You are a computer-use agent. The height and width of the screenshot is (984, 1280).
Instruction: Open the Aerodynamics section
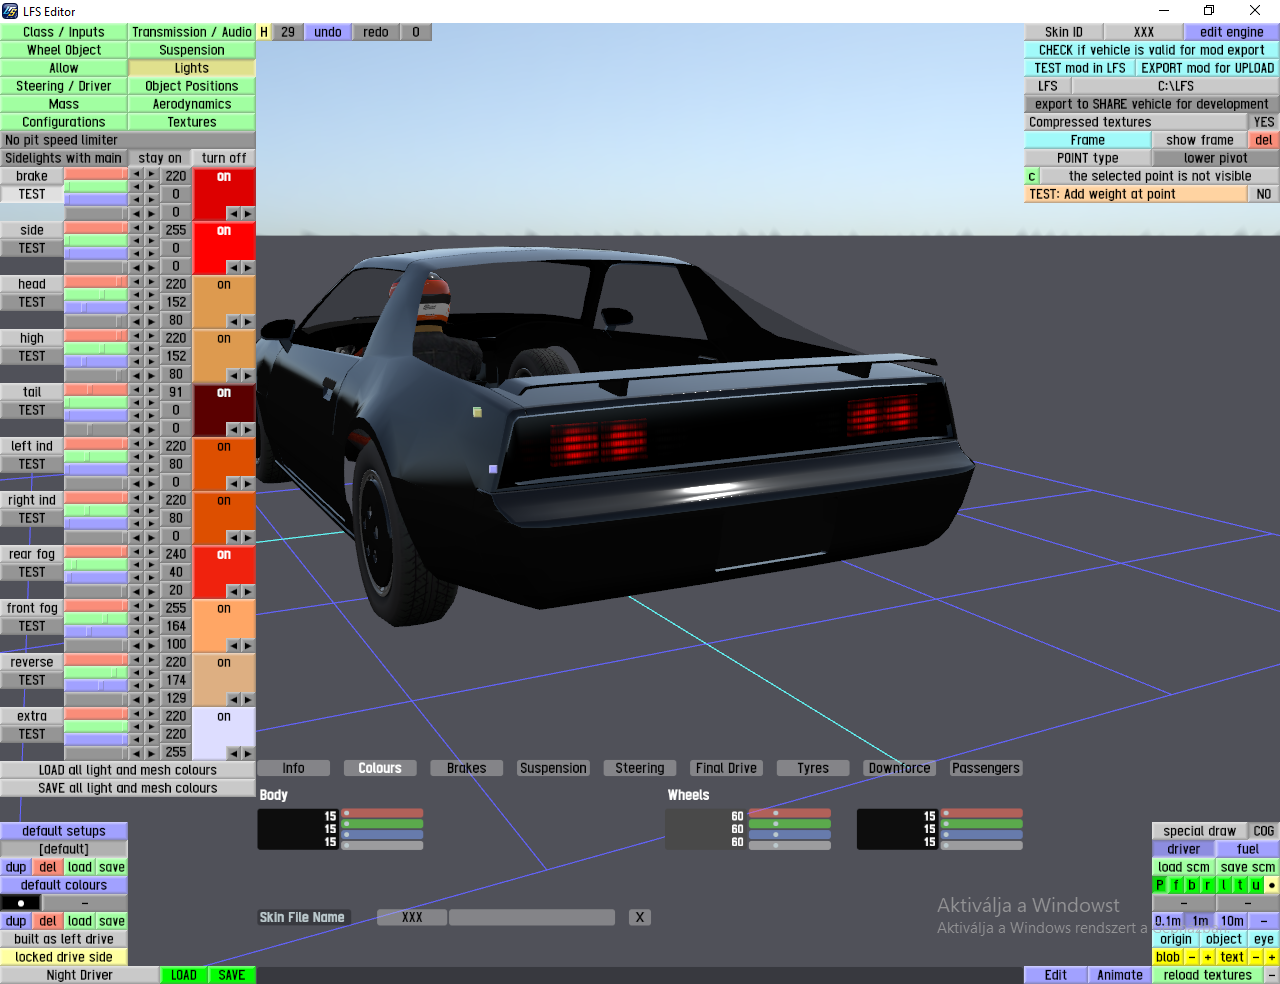pos(192,104)
